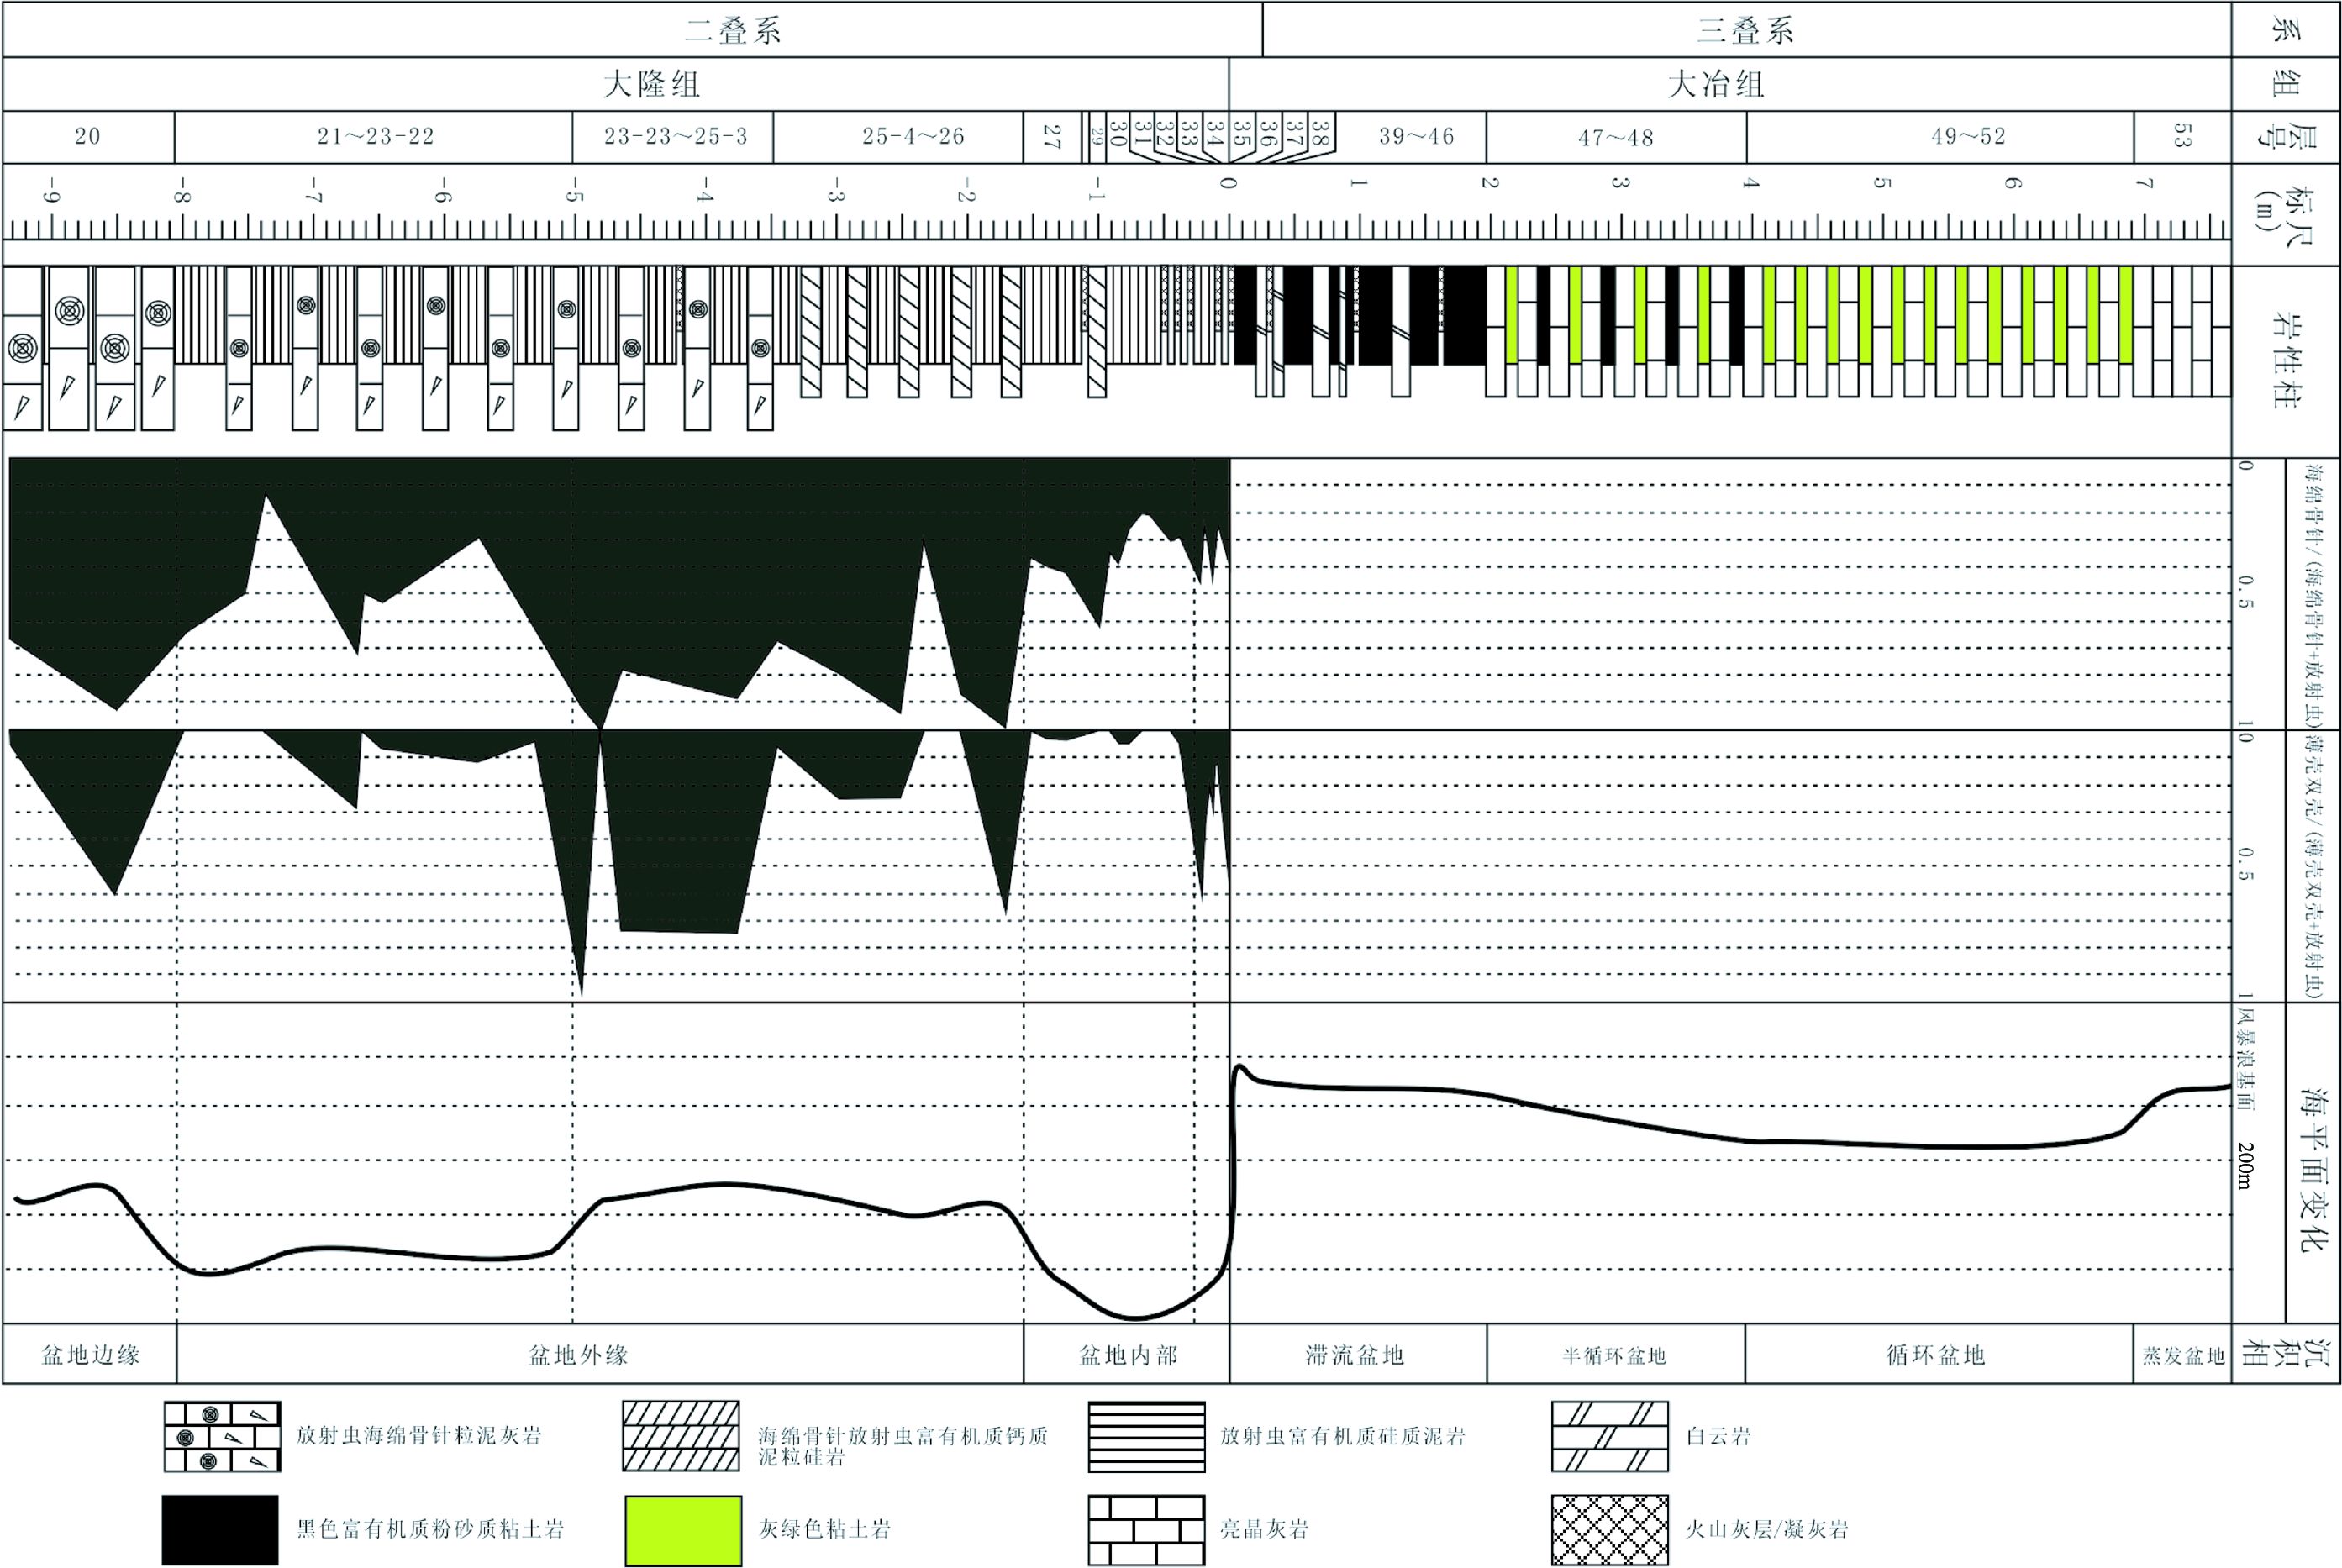
Task: Click the 大冶组 formation label
Action: (x=1715, y=84)
